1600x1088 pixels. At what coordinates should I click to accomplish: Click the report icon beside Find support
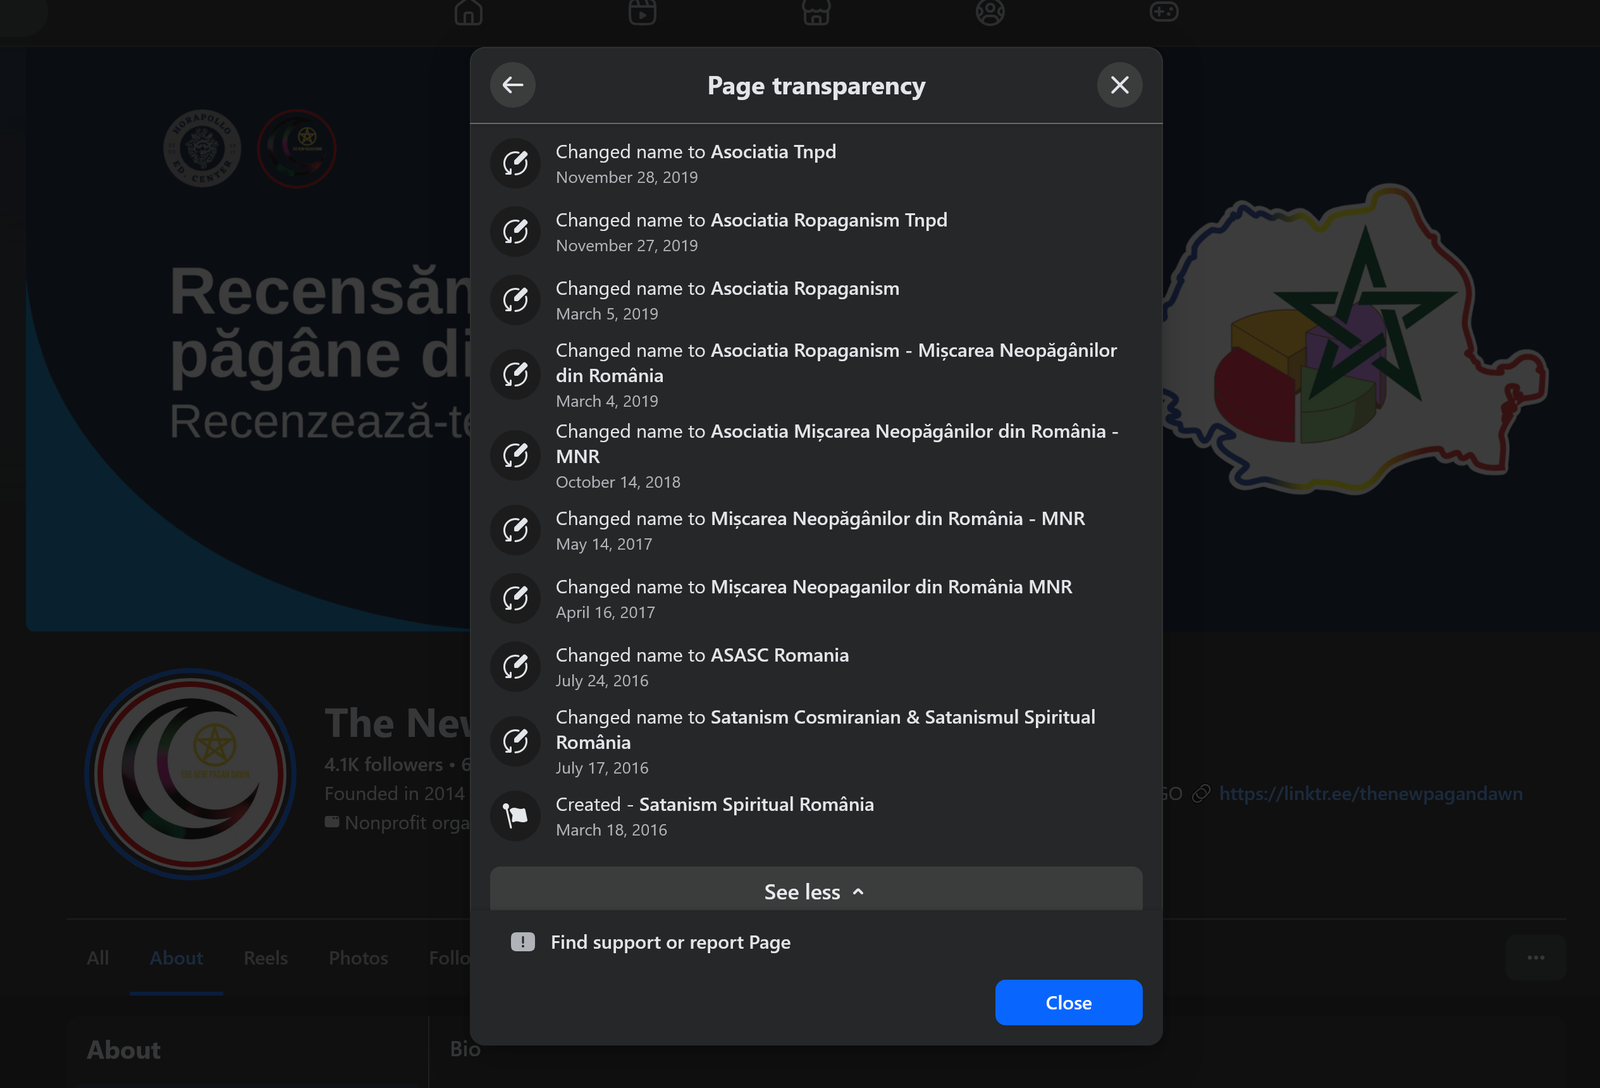[523, 942]
